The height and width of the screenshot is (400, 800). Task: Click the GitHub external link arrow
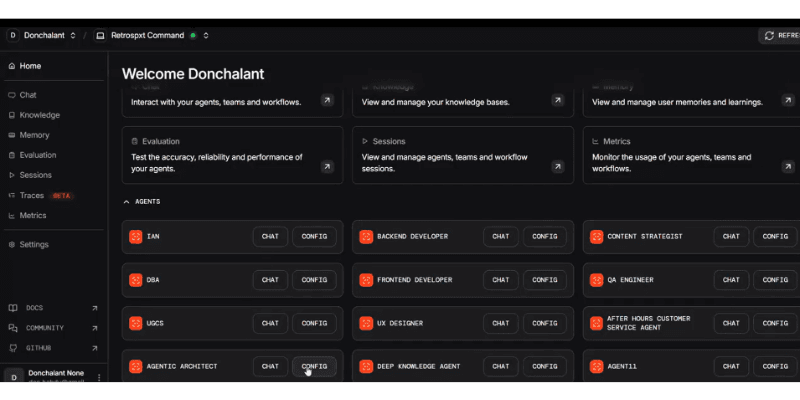pos(94,348)
